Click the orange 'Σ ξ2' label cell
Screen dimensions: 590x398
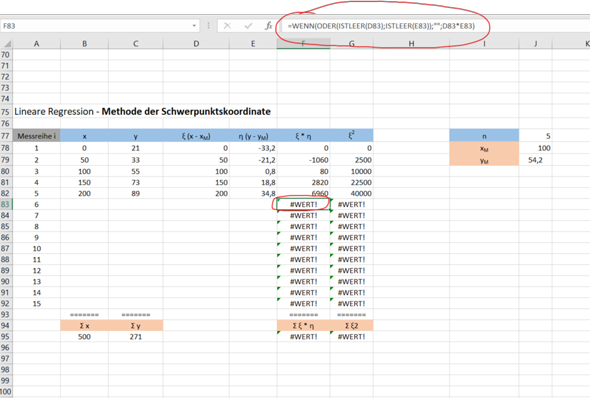pyautogui.click(x=351, y=325)
